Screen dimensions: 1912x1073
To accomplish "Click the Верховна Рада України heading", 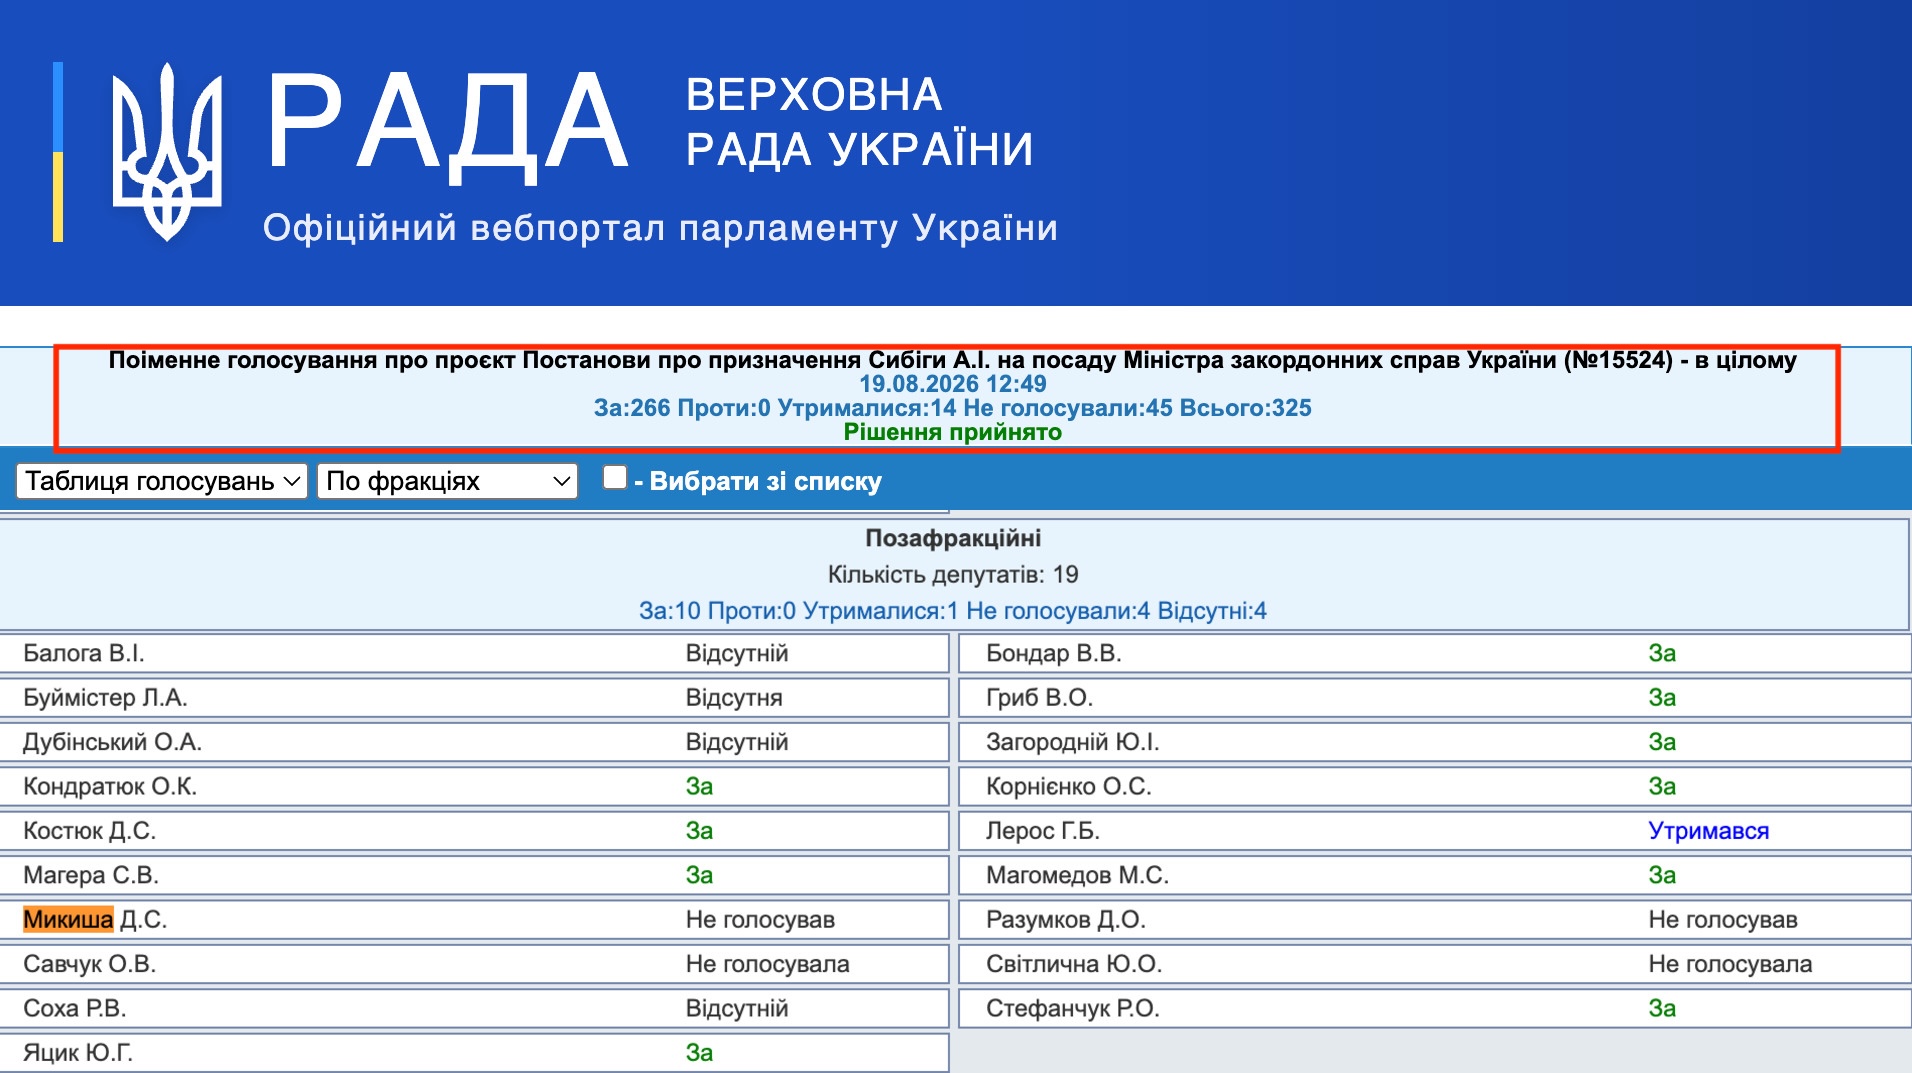I will [x=859, y=122].
